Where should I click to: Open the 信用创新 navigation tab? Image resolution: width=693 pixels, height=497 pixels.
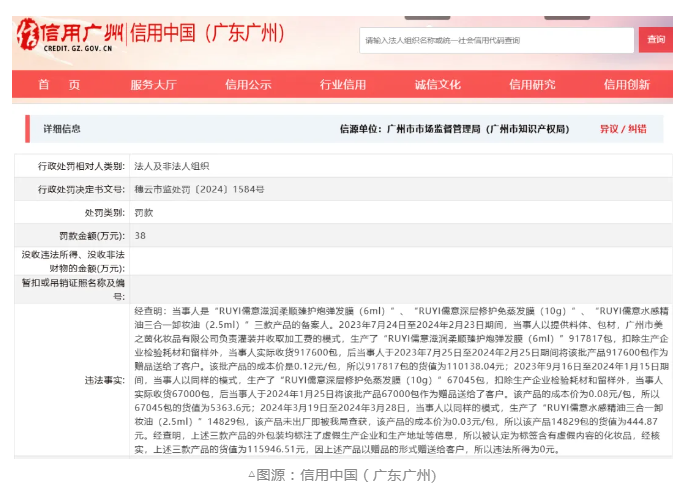click(x=627, y=84)
